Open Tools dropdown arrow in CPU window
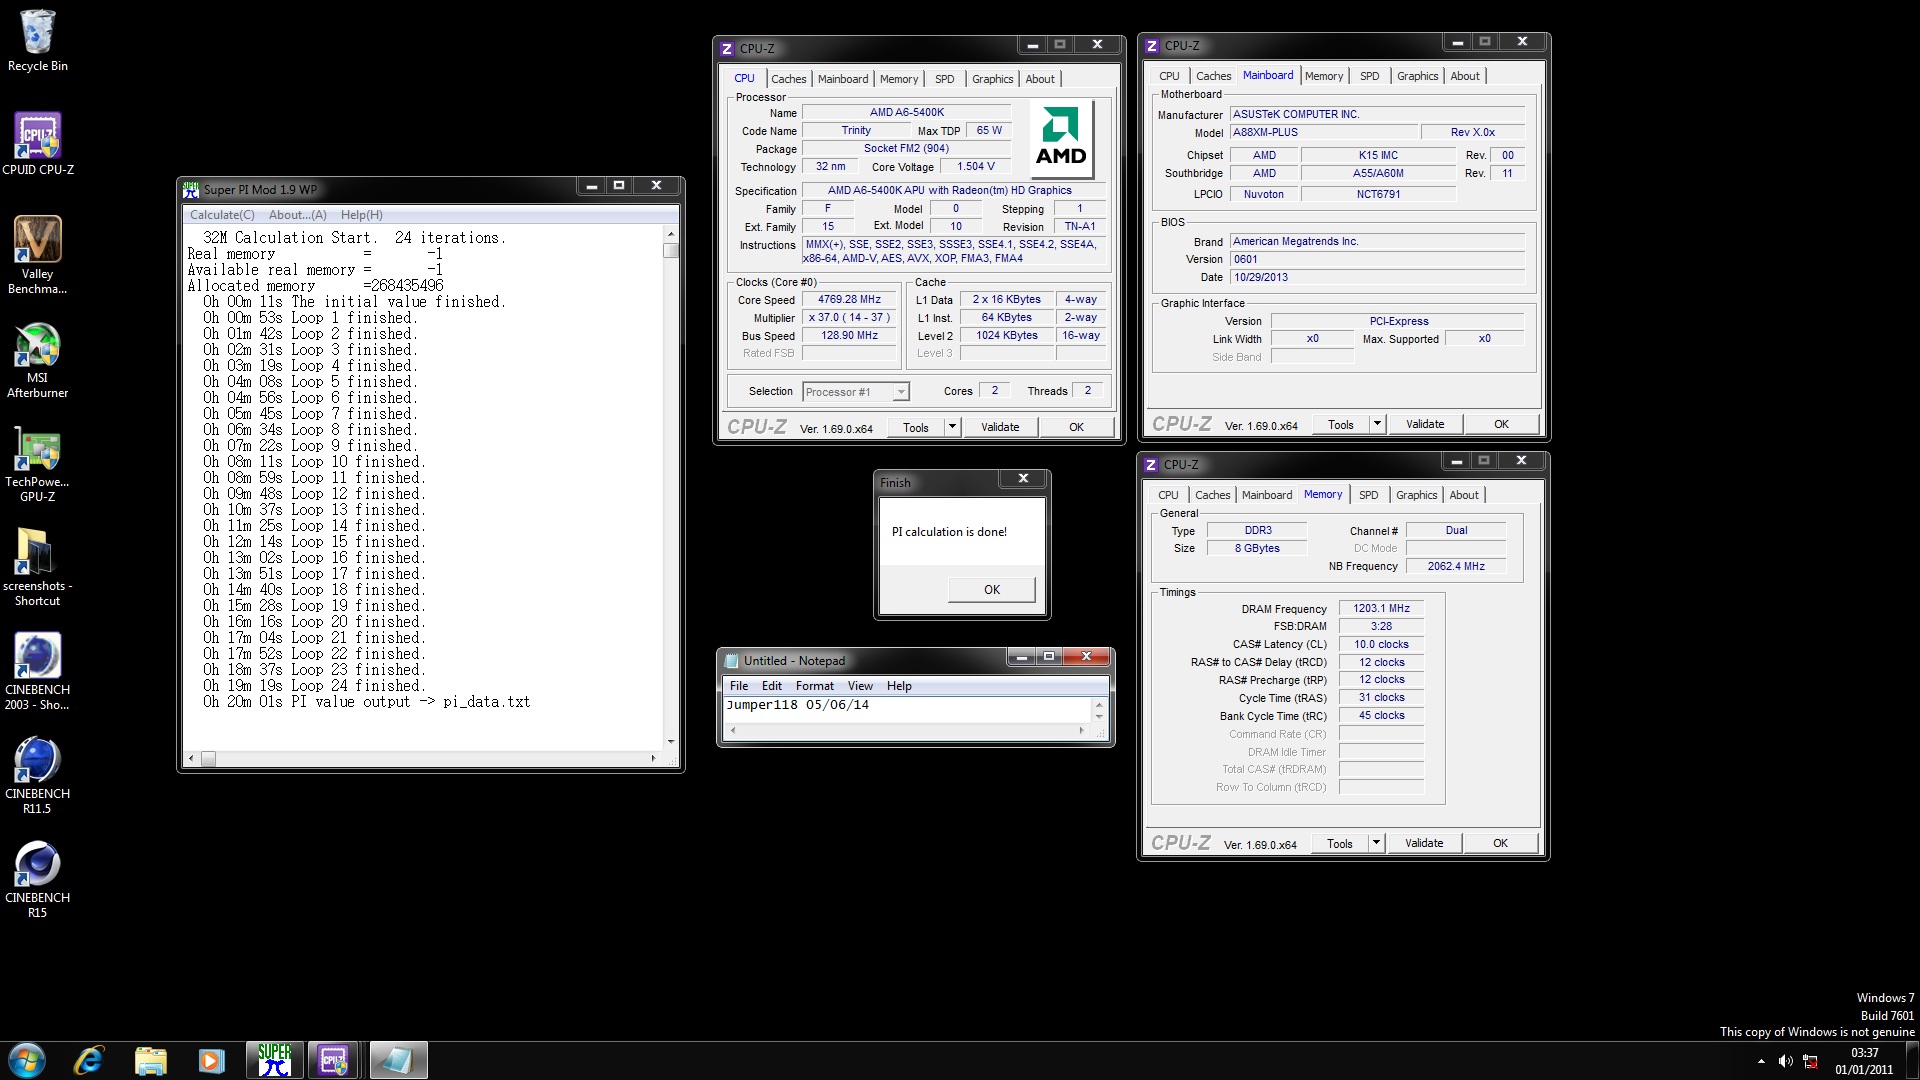Image resolution: width=1920 pixels, height=1080 pixels. [952, 427]
